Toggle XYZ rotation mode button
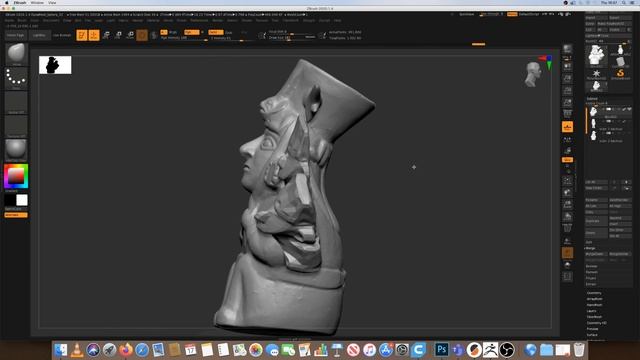640x360 pixels. (567, 160)
